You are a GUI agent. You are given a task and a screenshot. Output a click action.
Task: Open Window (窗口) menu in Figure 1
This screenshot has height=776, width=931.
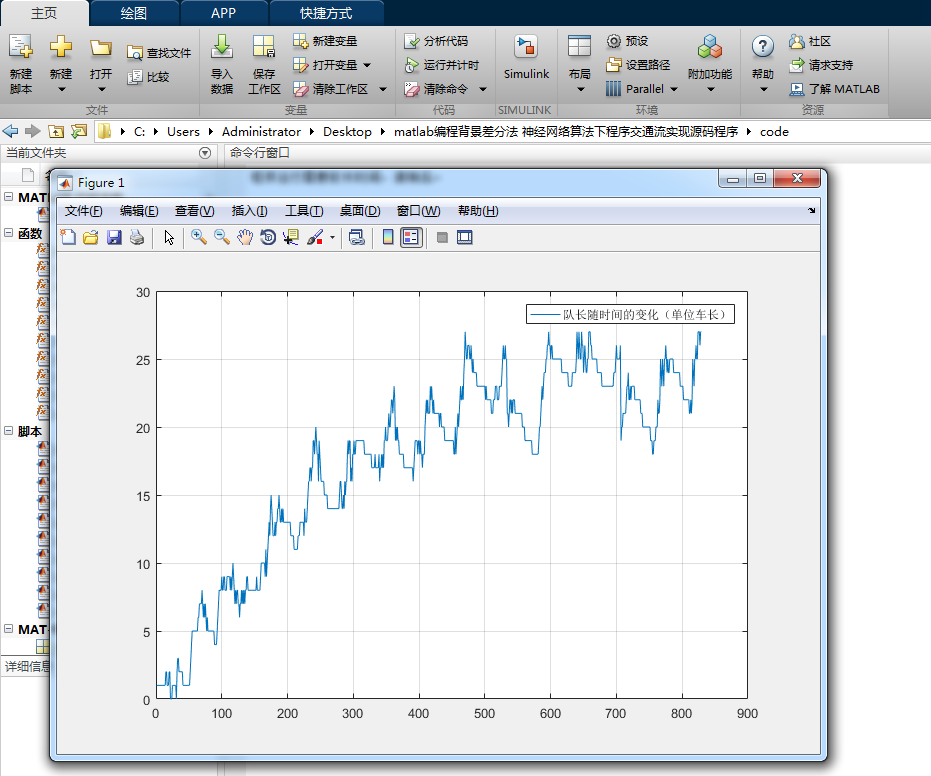418,211
